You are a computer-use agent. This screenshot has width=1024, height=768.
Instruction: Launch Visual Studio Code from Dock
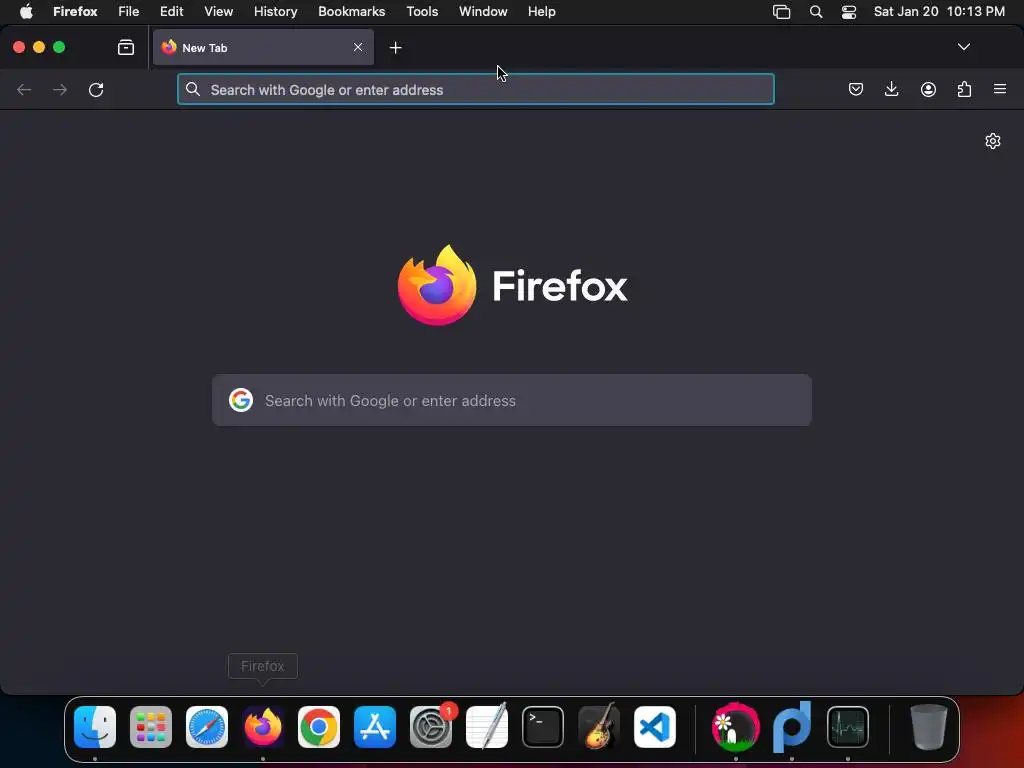pyautogui.click(x=655, y=726)
